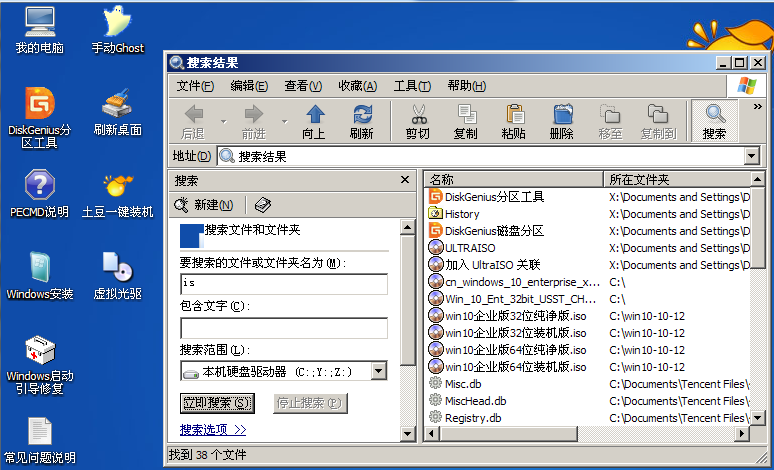Go up with 向上 toolbar button

point(314,121)
